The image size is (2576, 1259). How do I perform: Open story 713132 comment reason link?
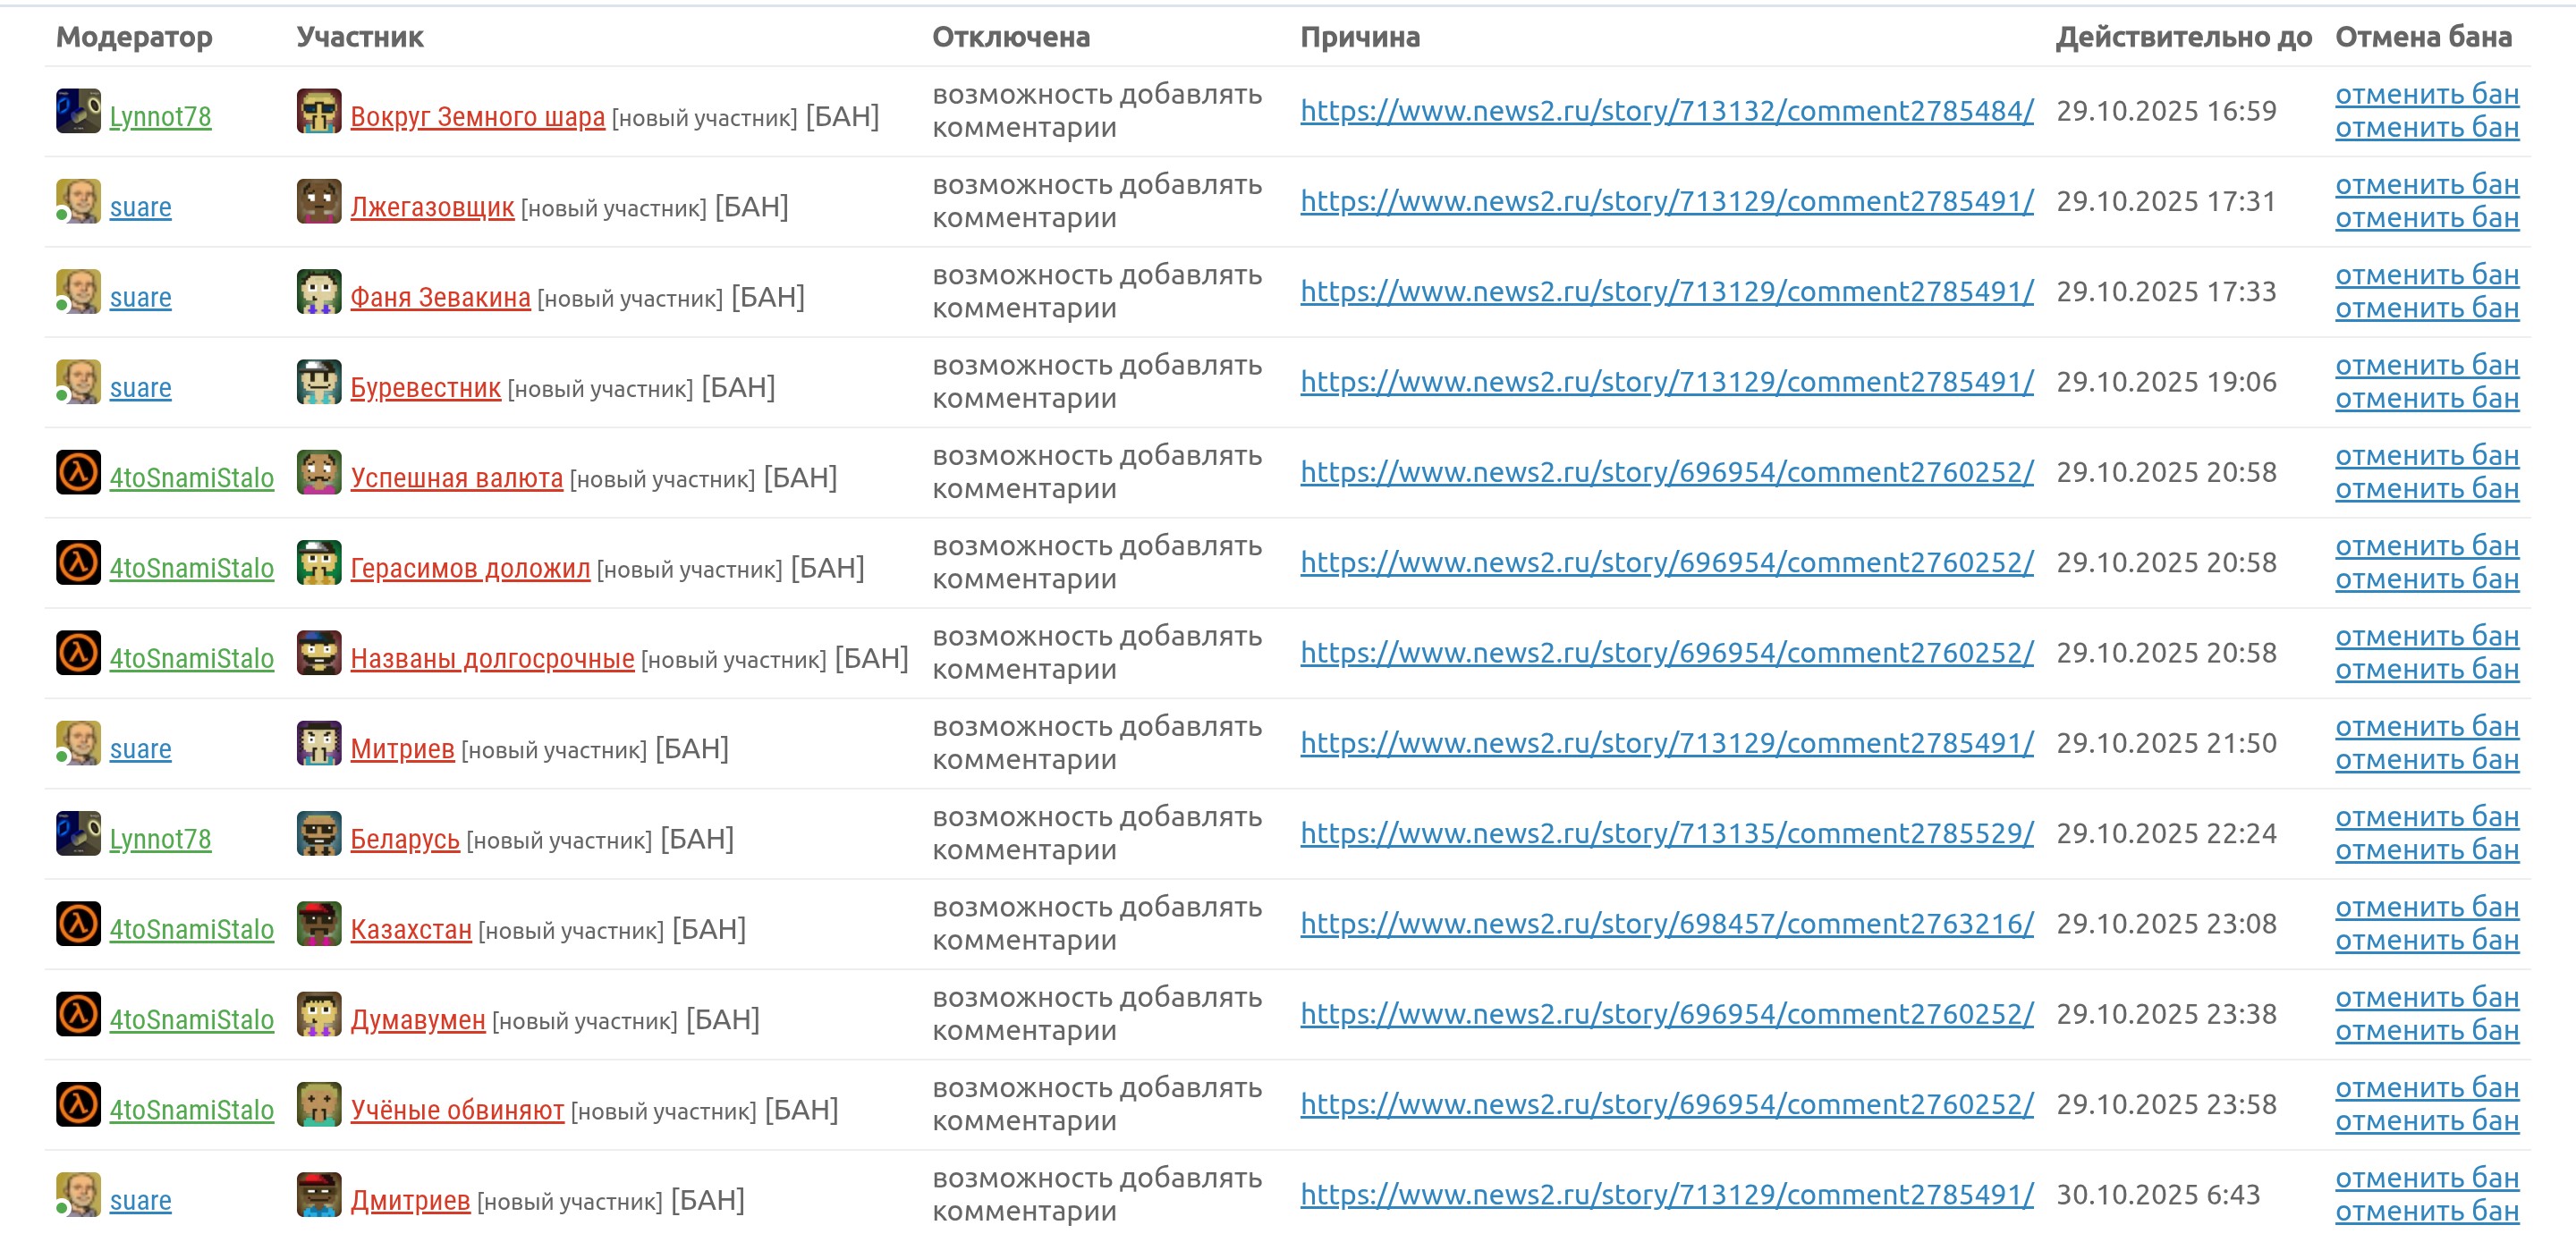pos(1666,111)
